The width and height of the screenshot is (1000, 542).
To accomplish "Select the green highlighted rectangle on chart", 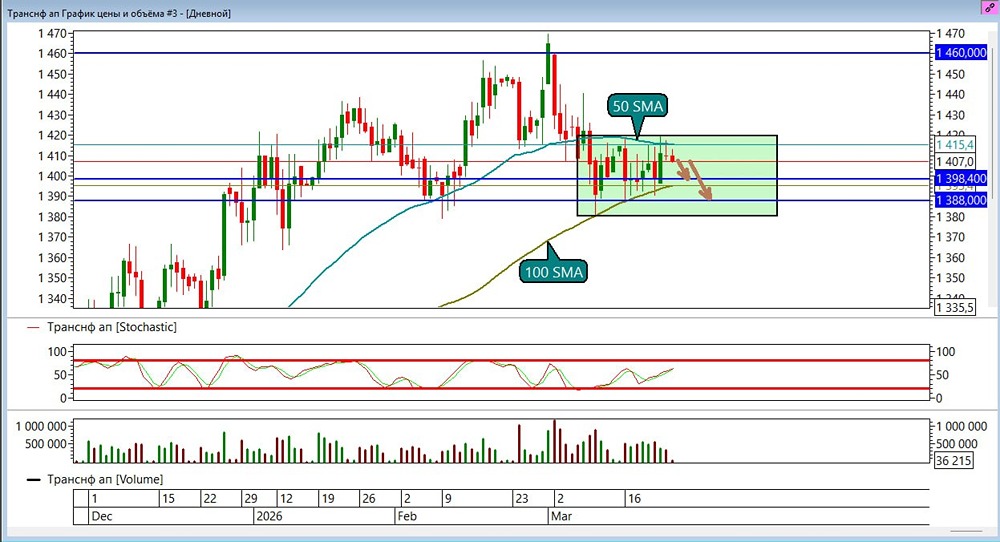I will 677,175.
